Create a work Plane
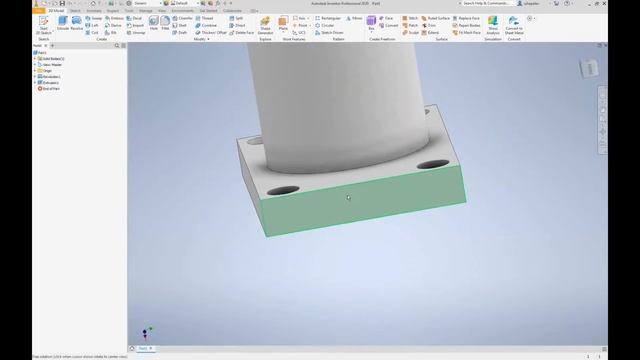The width and height of the screenshot is (640, 360). point(283,24)
